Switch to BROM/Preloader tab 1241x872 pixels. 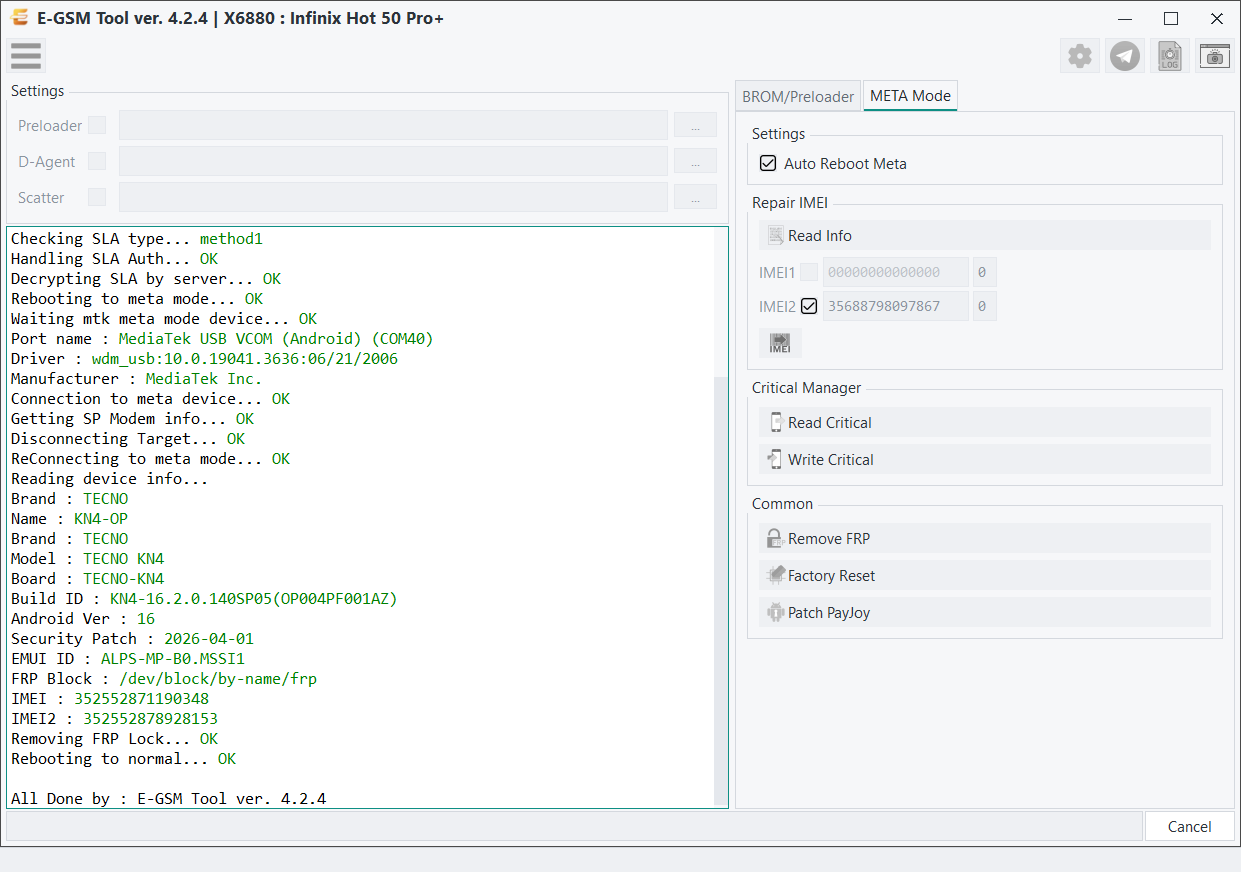798,96
